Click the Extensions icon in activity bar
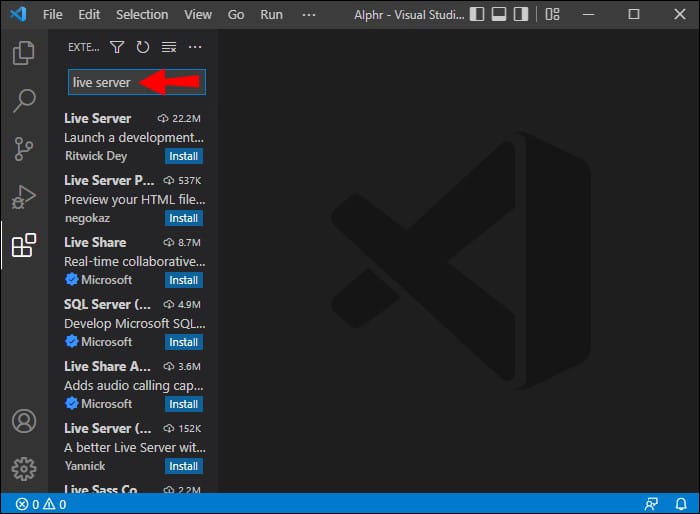Screen dimensions: 700x514 pos(23,245)
